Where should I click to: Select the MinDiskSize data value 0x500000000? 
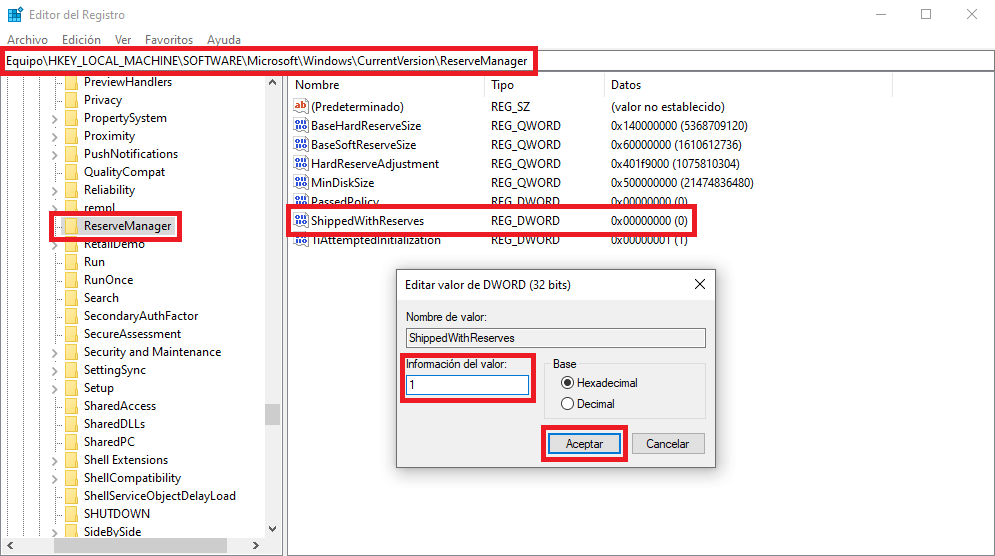click(682, 183)
